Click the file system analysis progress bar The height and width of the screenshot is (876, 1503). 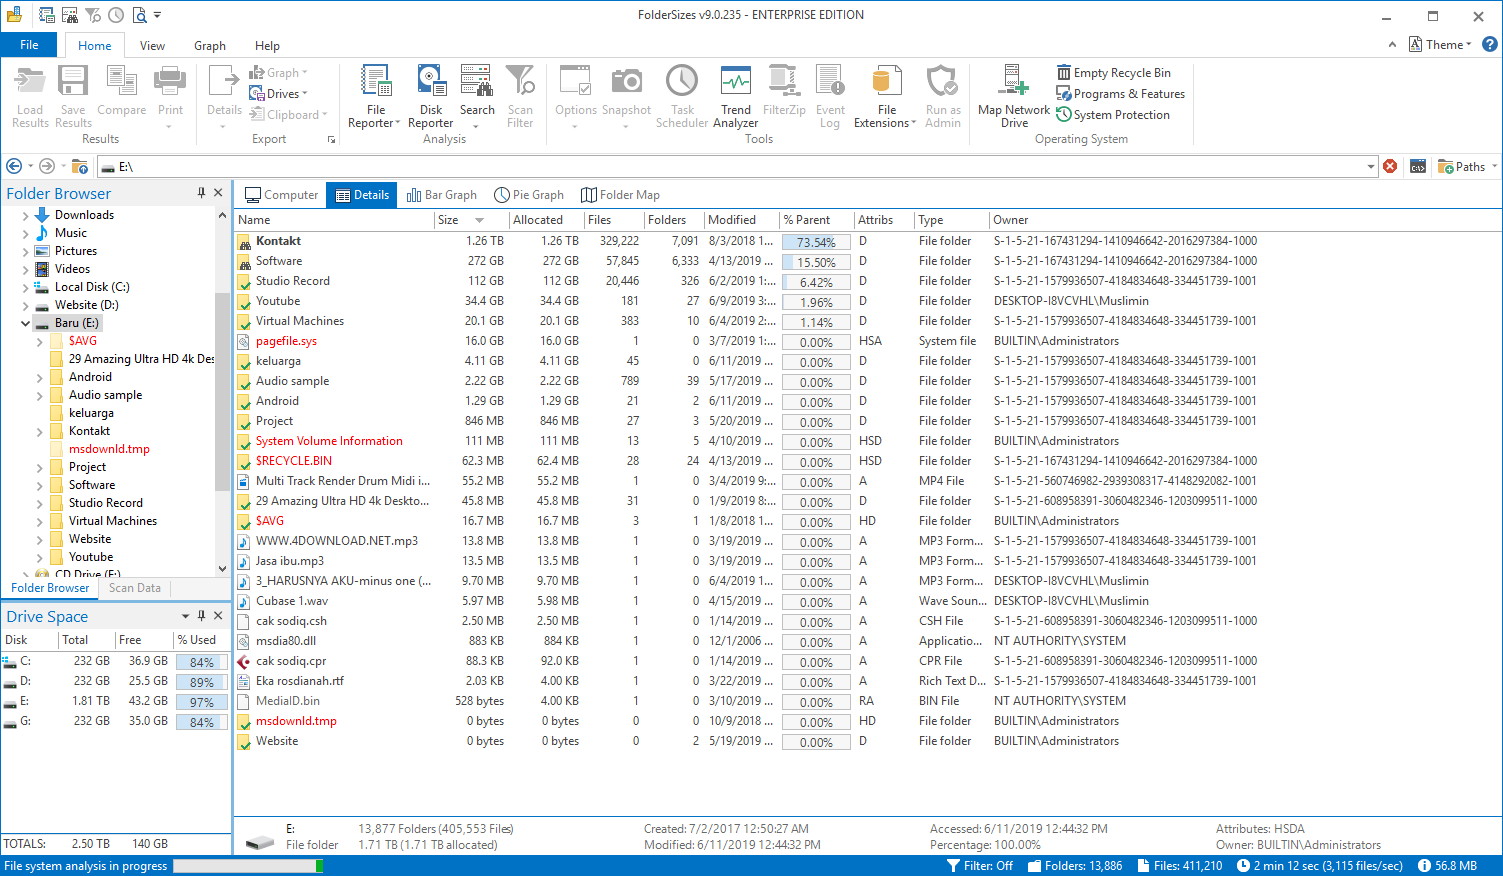point(248,866)
